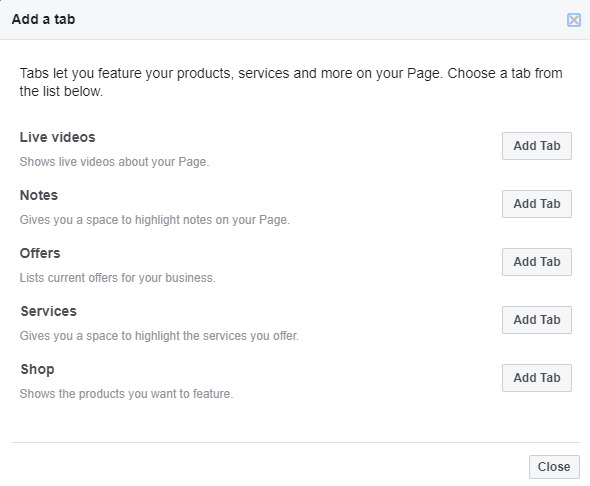Click the Close button at bottom
The width and height of the screenshot is (590, 486).
554,467
